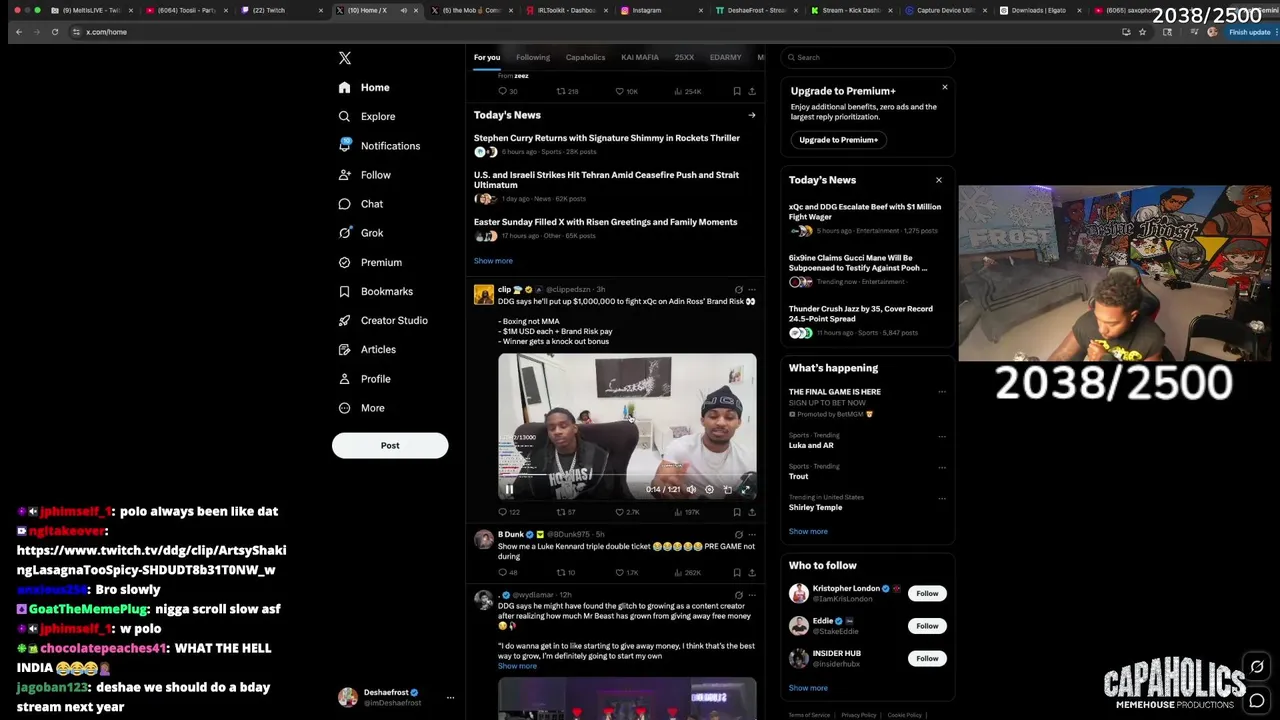
Task: Switch to the EDARMY tab
Action: coord(726,57)
